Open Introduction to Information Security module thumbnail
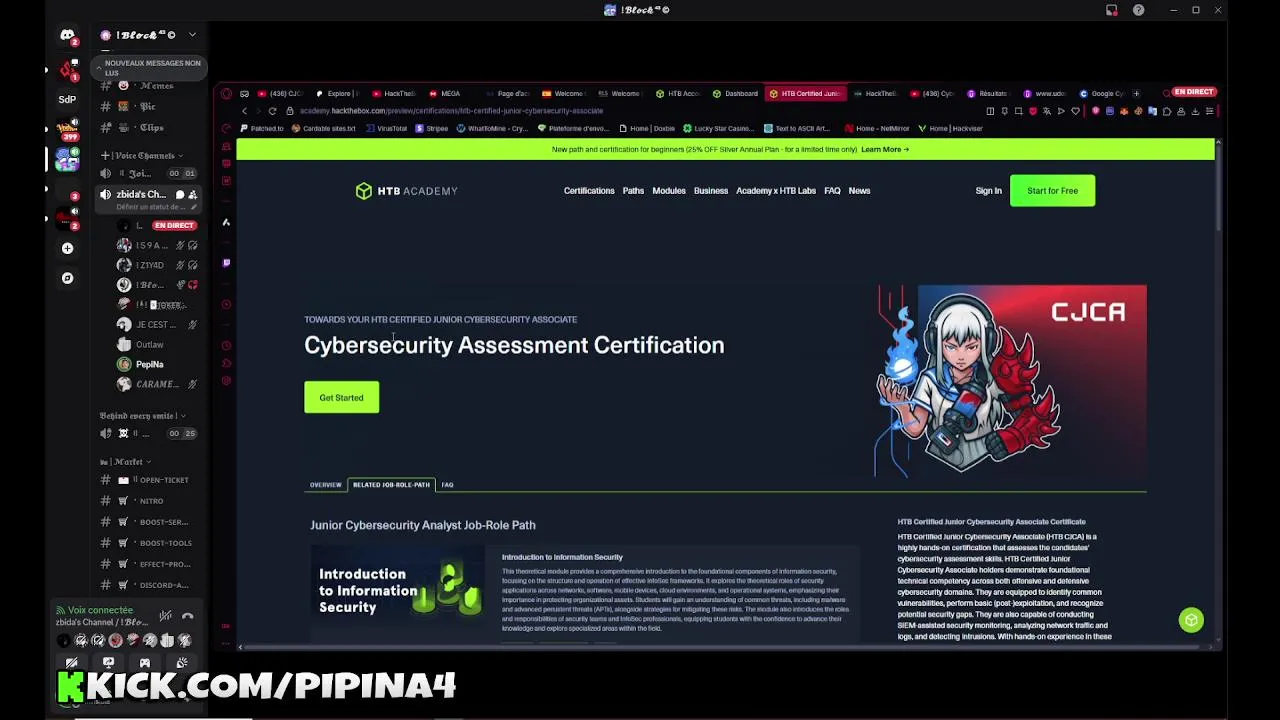Viewport: 1280px width, 720px height. (398, 591)
